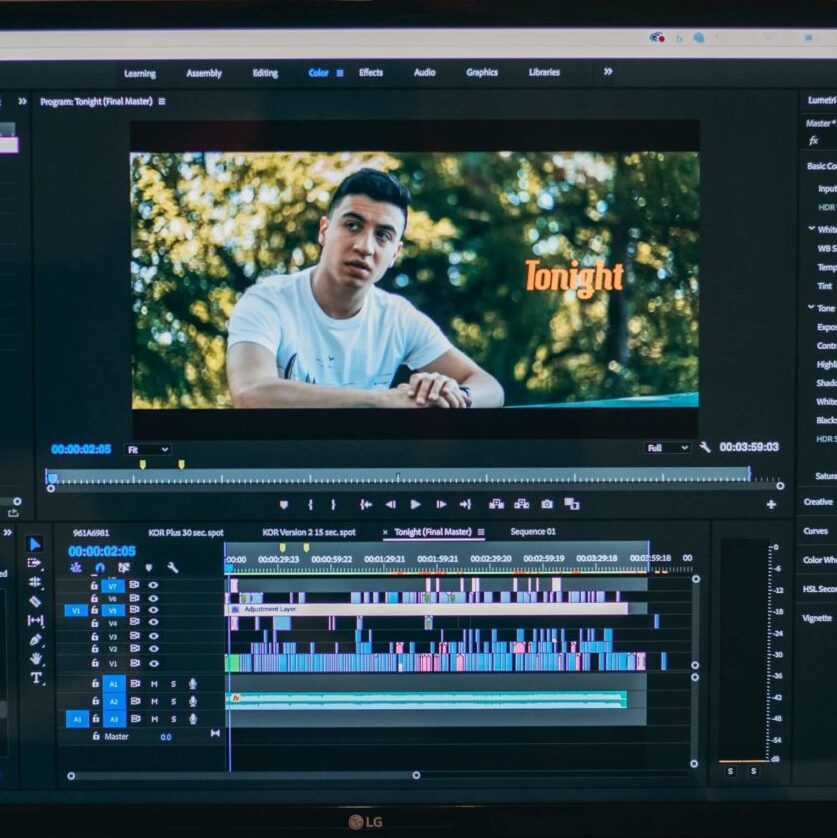Expand the Creative section in Lumetri

(x=818, y=502)
